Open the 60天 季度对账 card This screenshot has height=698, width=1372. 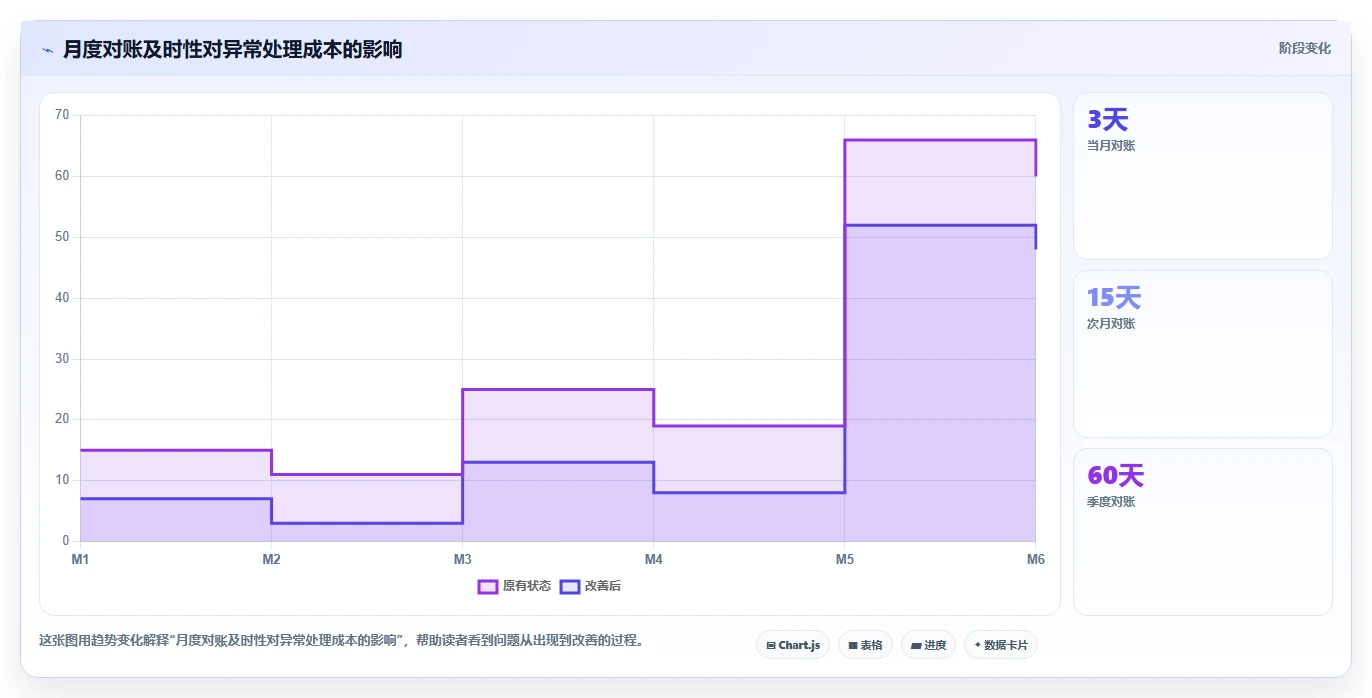[x=1202, y=532]
